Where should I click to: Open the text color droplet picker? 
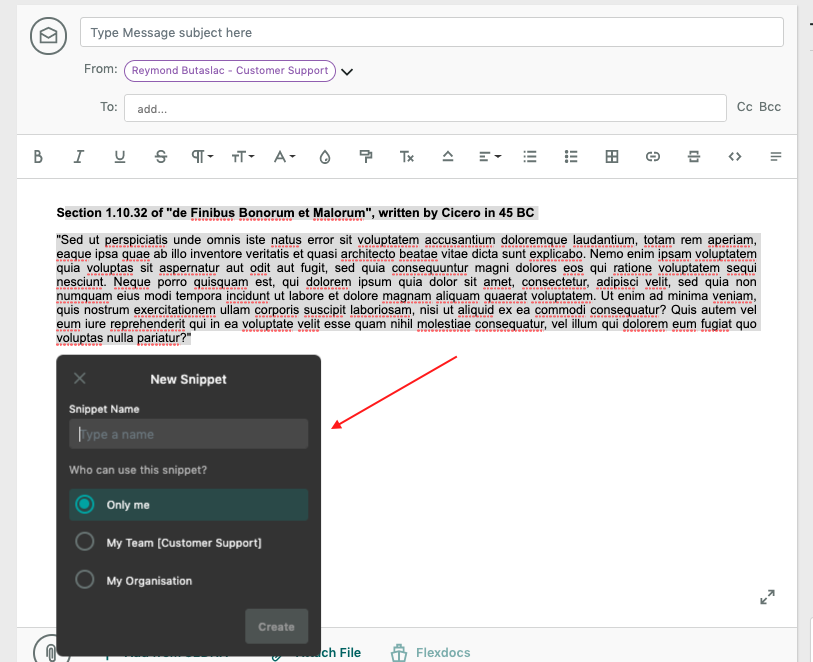[325, 157]
